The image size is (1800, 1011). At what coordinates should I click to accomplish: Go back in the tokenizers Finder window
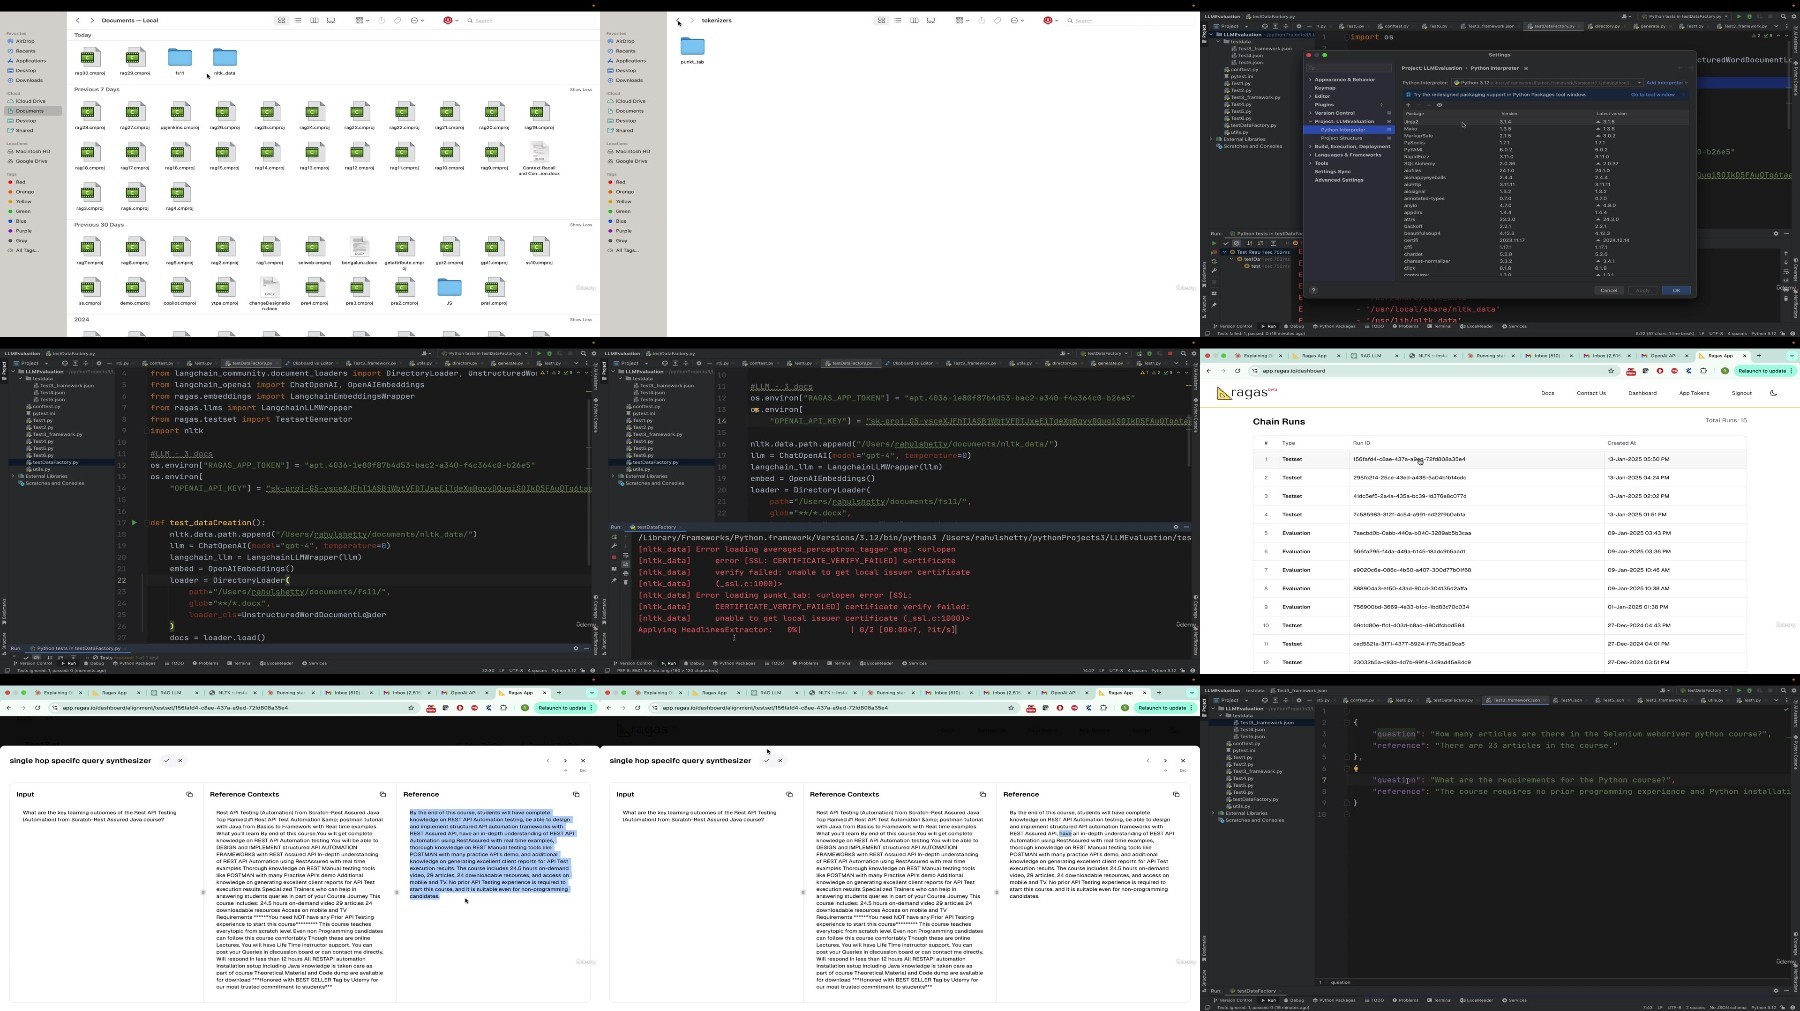tap(678, 20)
